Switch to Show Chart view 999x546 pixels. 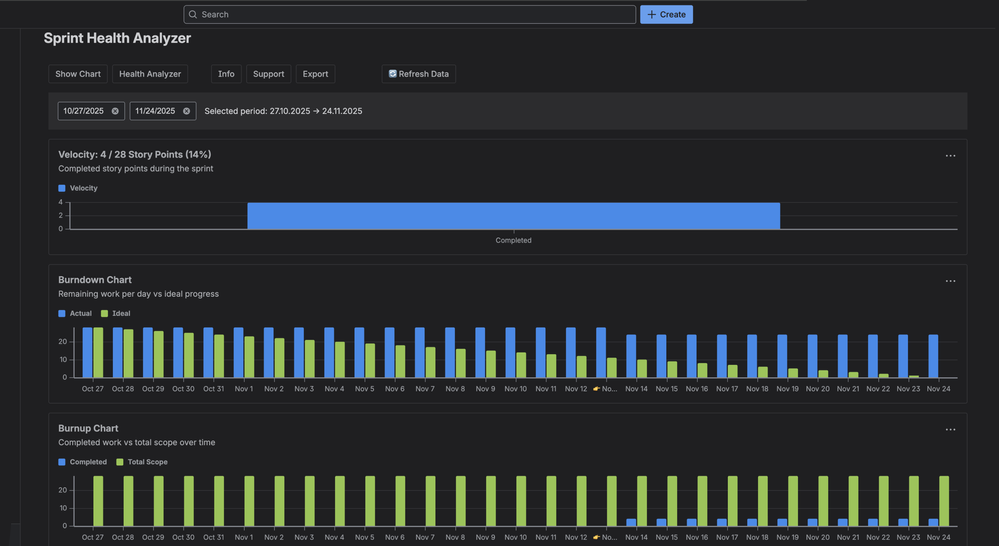tap(78, 74)
